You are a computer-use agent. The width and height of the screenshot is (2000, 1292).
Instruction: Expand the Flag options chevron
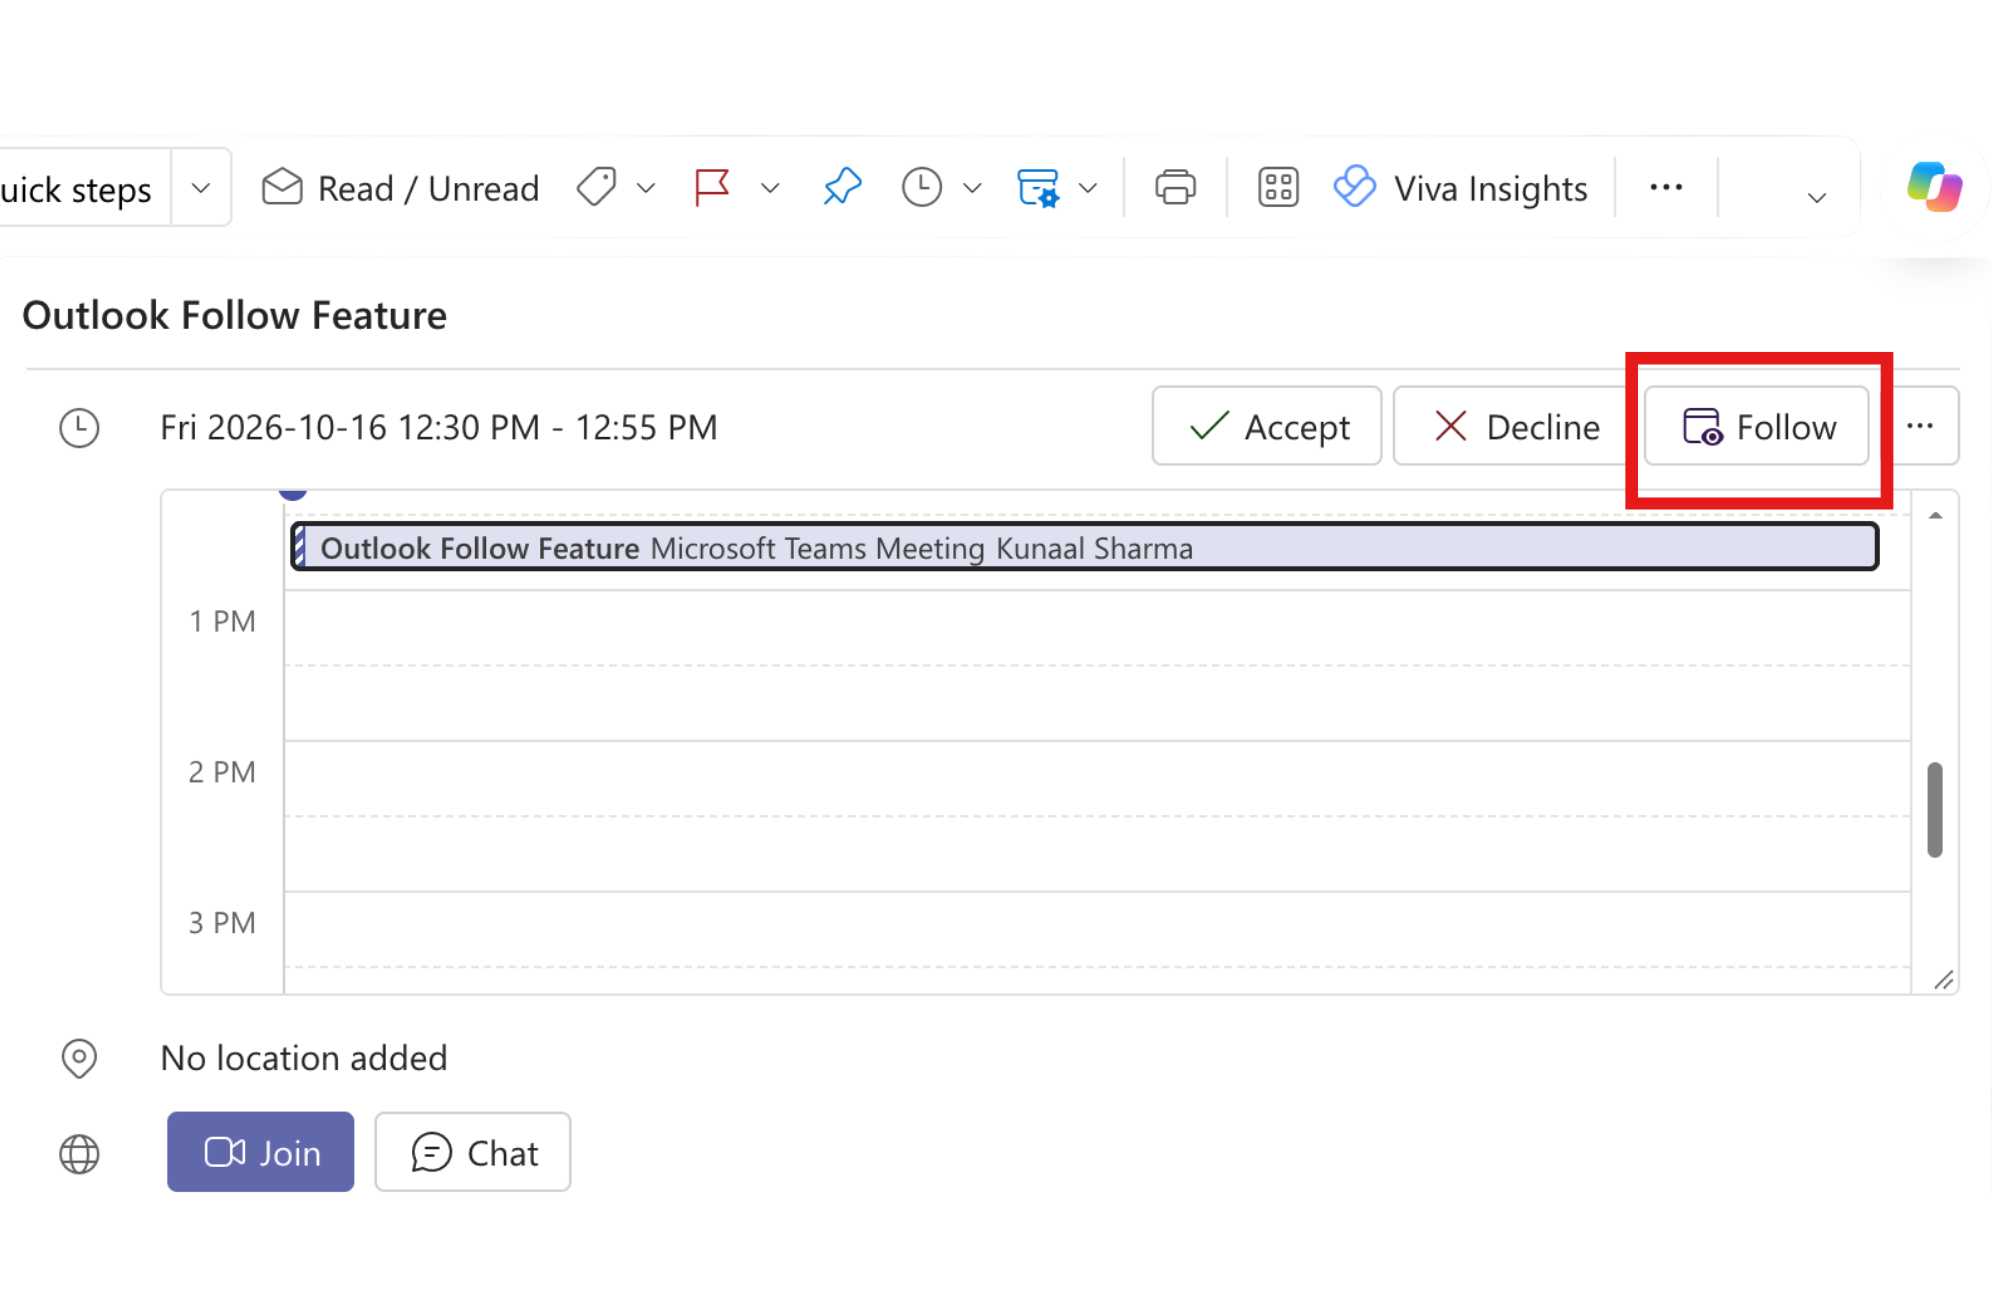tap(770, 188)
